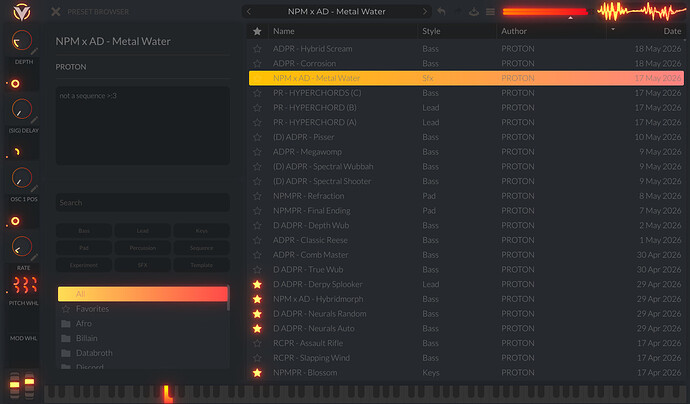Screen dimensions: 690x404
Task: Unfavorite the NPM x AD - Hybridmorph preset
Action: coord(257,299)
